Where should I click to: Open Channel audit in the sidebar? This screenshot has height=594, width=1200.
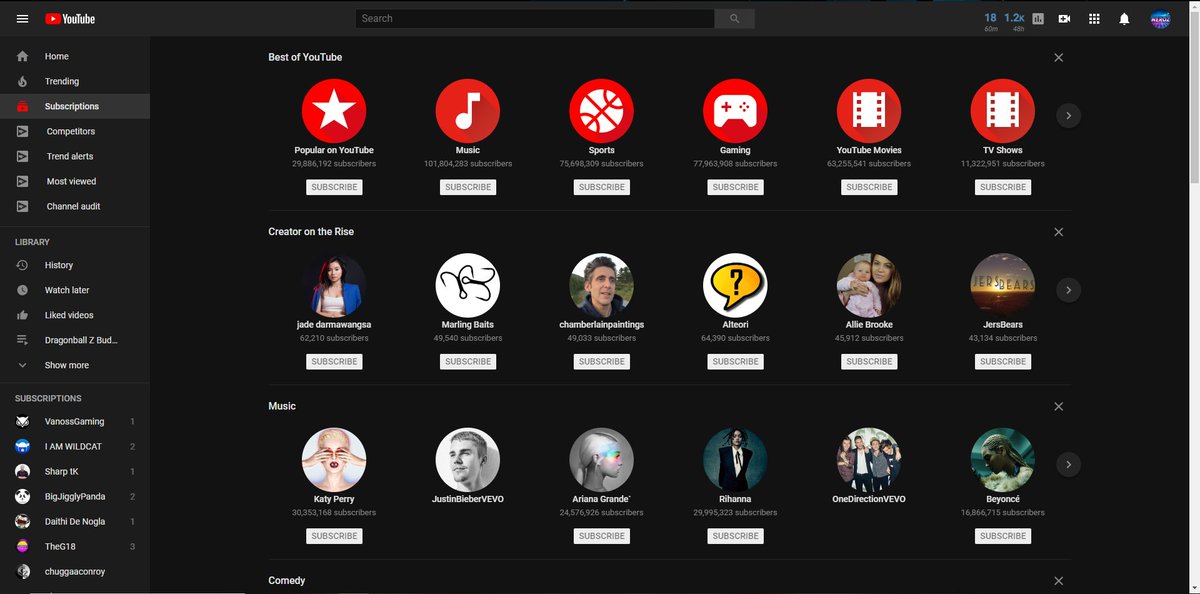tap(75, 206)
